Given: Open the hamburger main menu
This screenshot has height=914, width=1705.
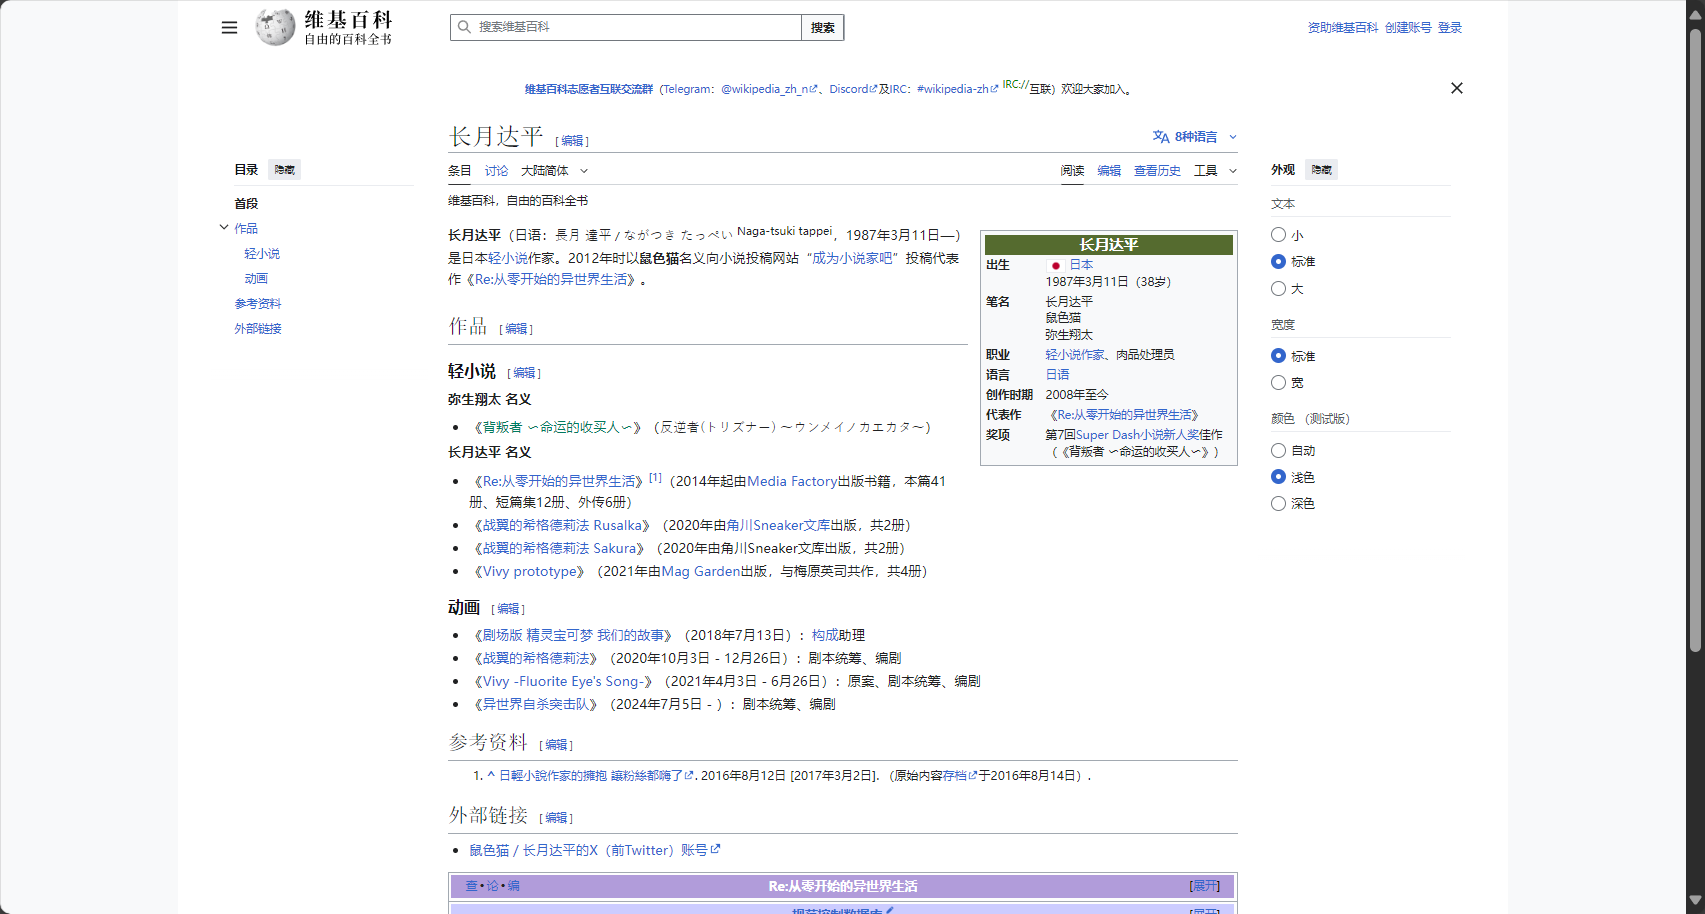Looking at the screenshot, I should (229, 27).
